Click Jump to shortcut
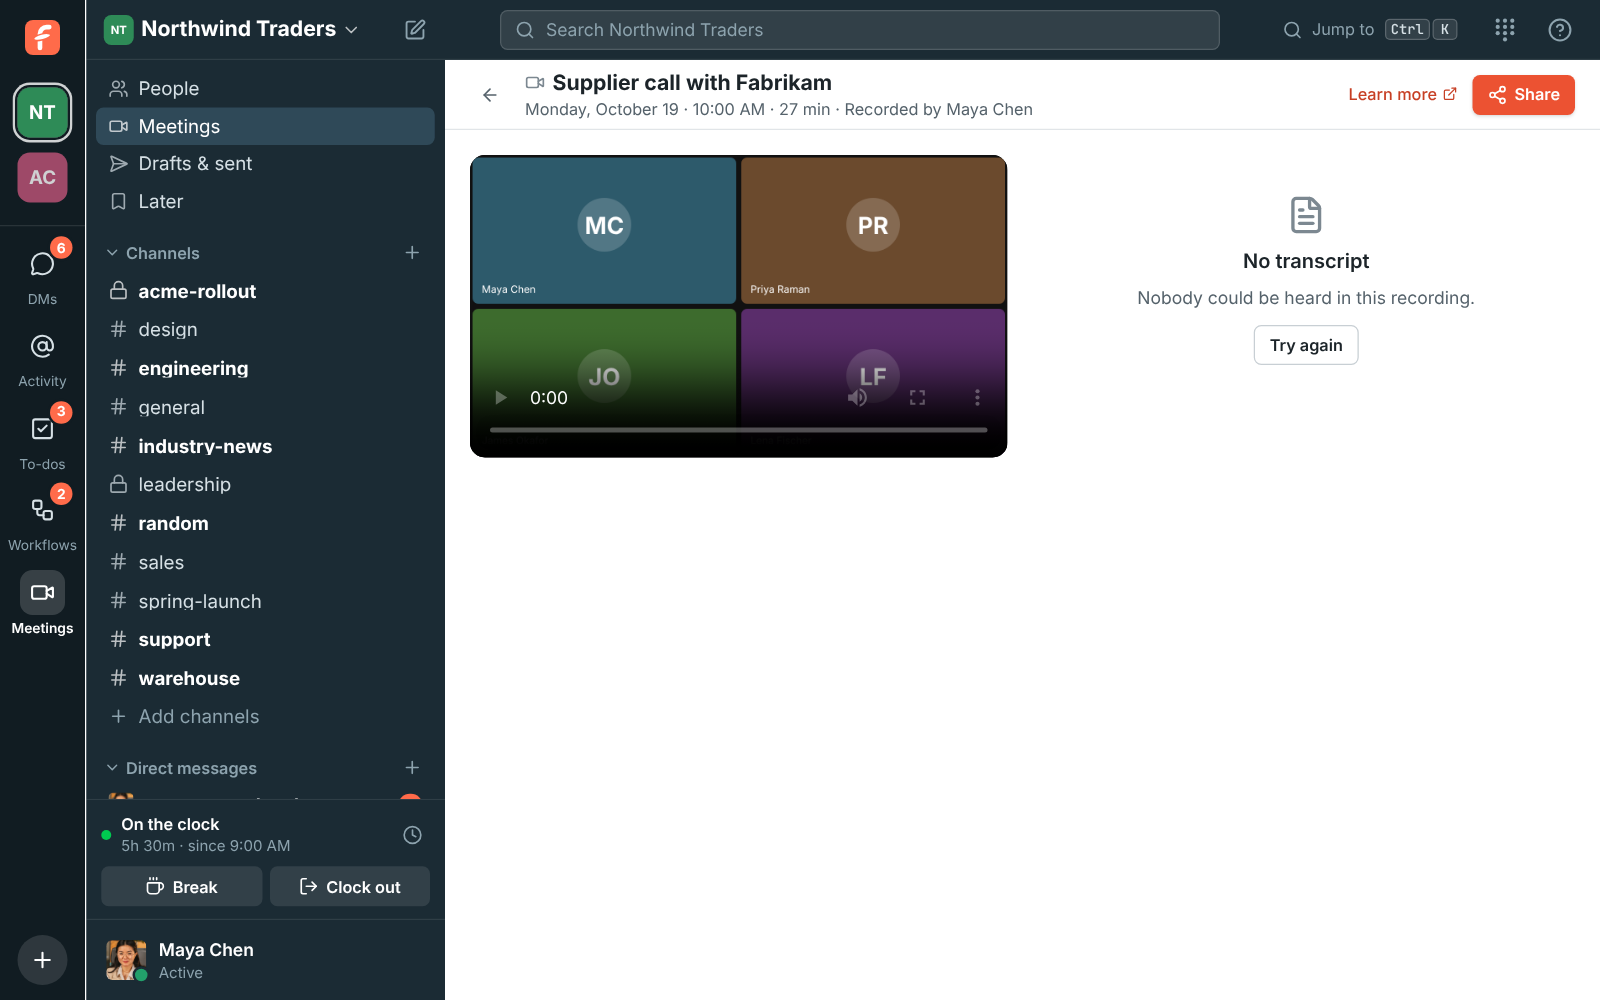The image size is (1600, 1000). 1370,30
